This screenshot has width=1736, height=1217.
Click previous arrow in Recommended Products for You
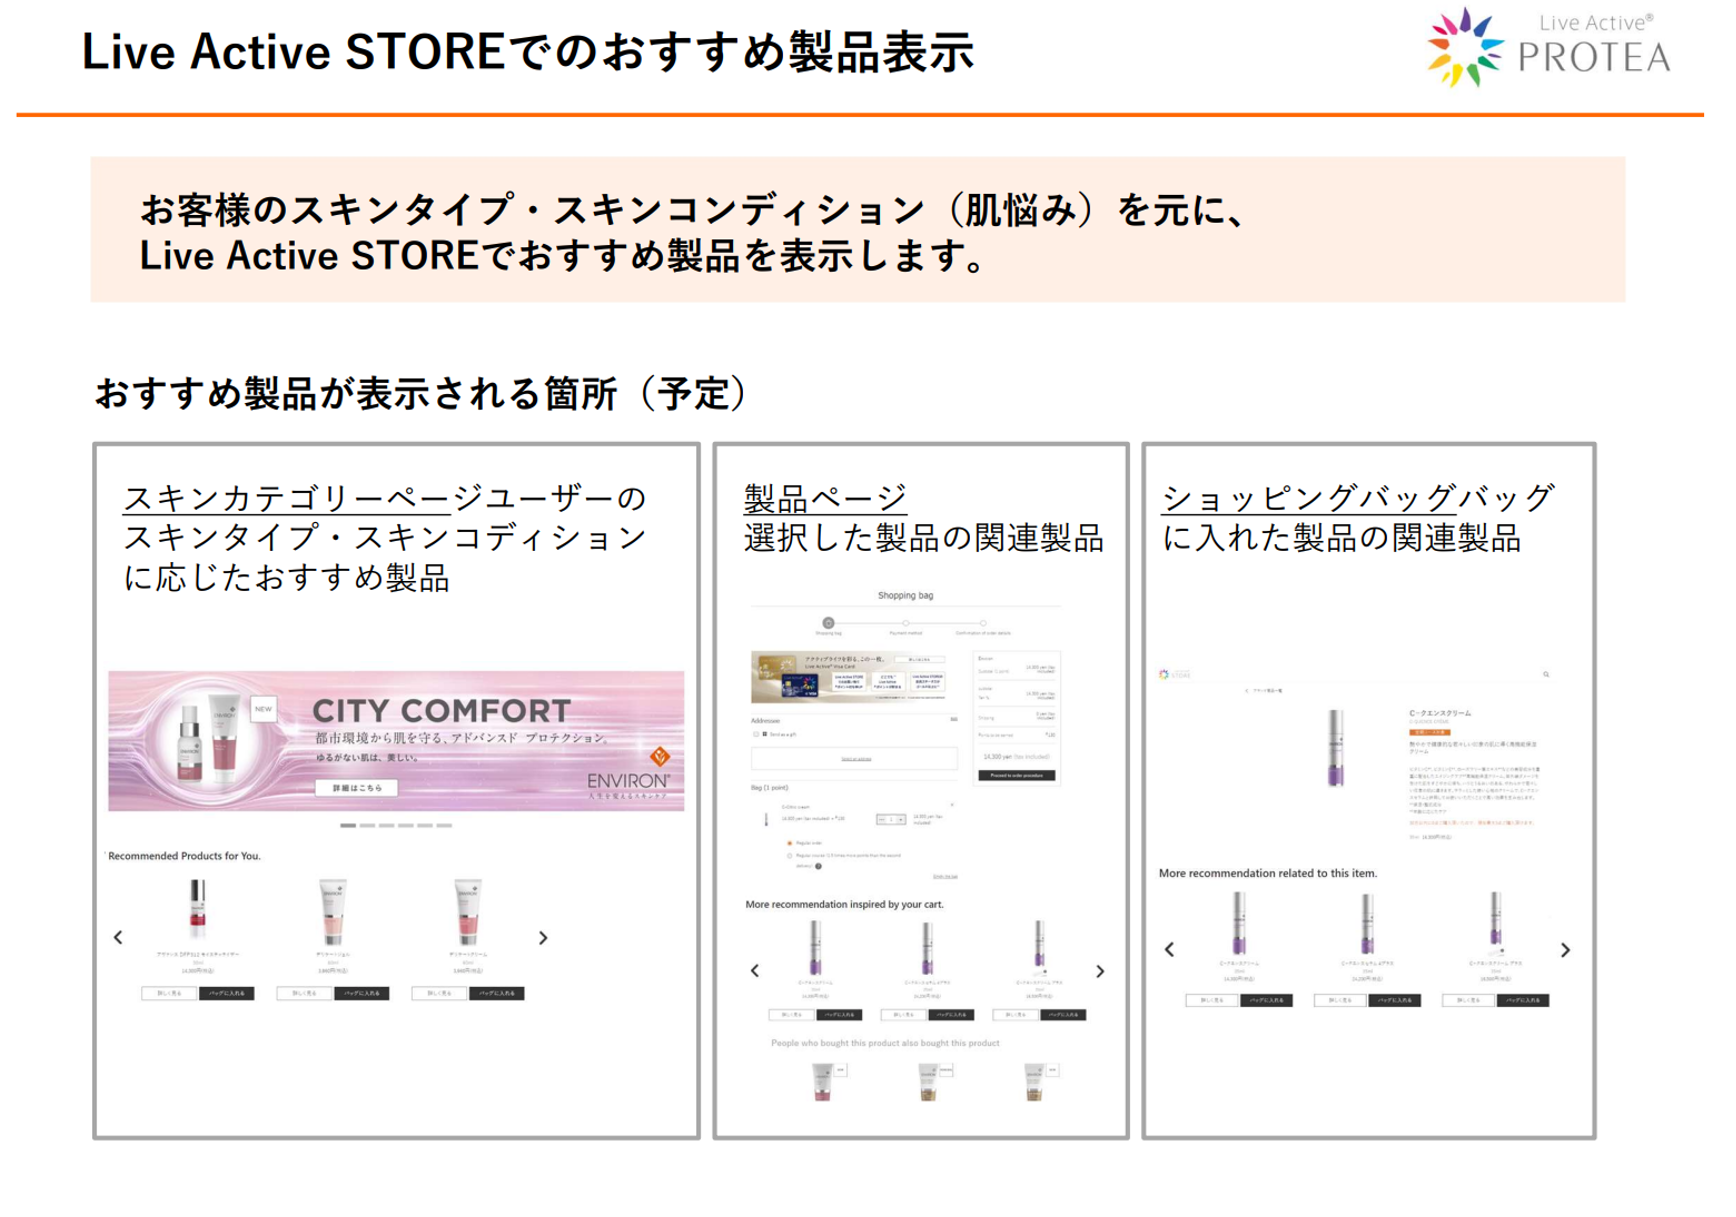click(118, 938)
